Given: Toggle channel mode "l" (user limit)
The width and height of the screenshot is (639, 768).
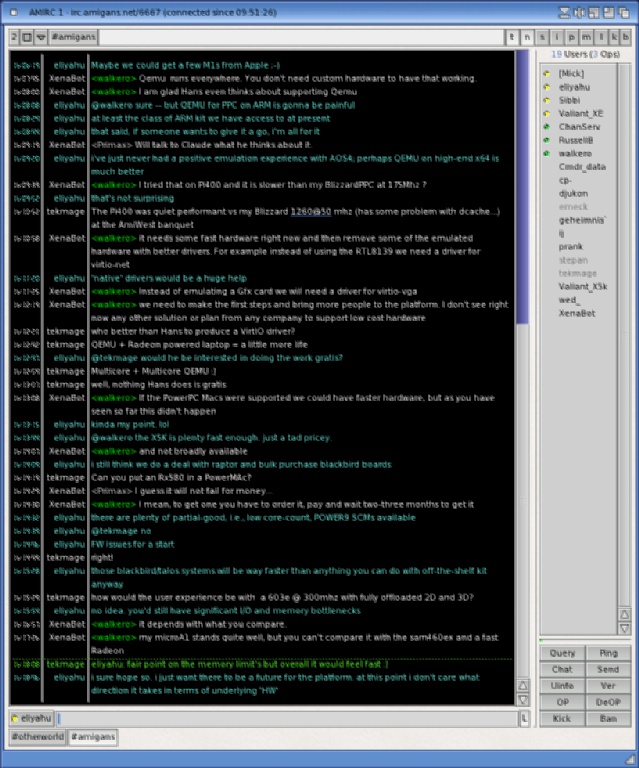Looking at the screenshot, I should tap(601, 37).
